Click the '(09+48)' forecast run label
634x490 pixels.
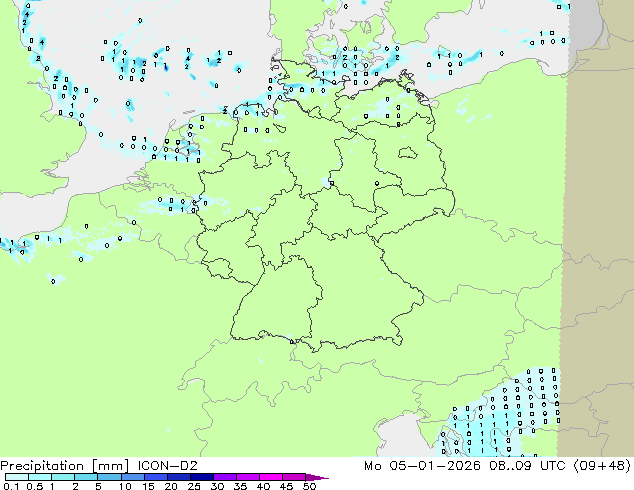(602, 465)
